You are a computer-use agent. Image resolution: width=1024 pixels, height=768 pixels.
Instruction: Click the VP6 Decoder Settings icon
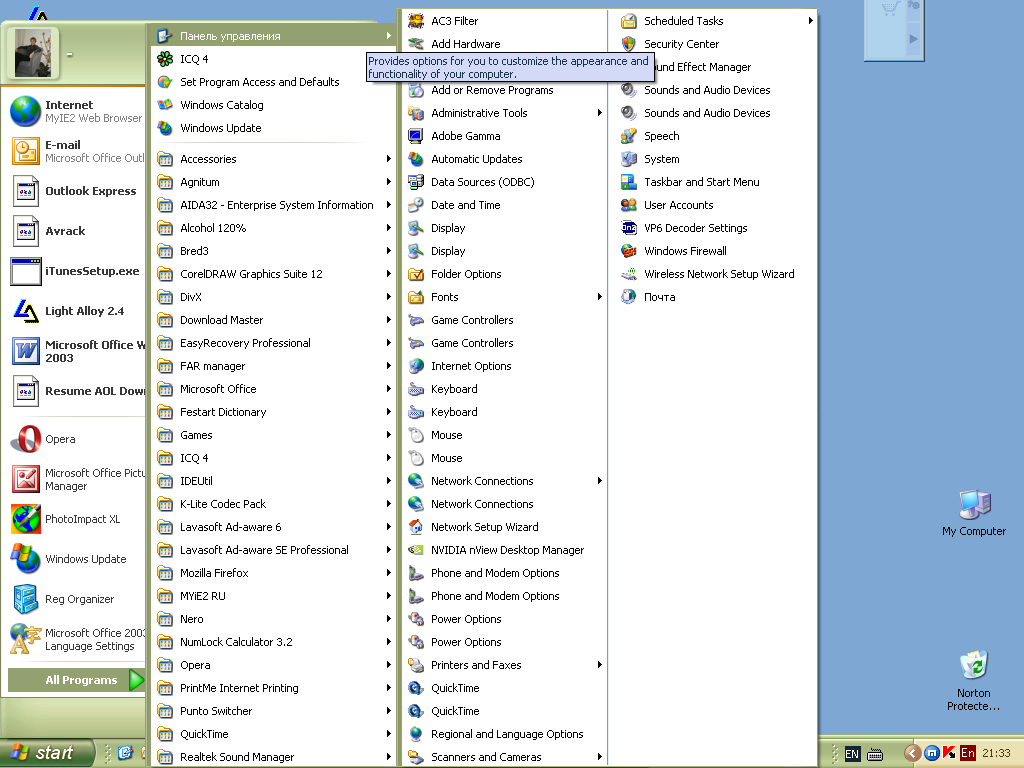click(629, 228)
